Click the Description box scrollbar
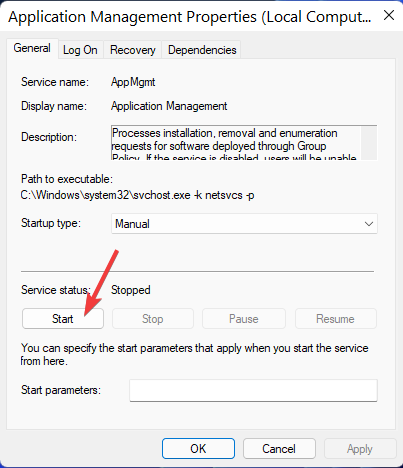 click(369, 143)
